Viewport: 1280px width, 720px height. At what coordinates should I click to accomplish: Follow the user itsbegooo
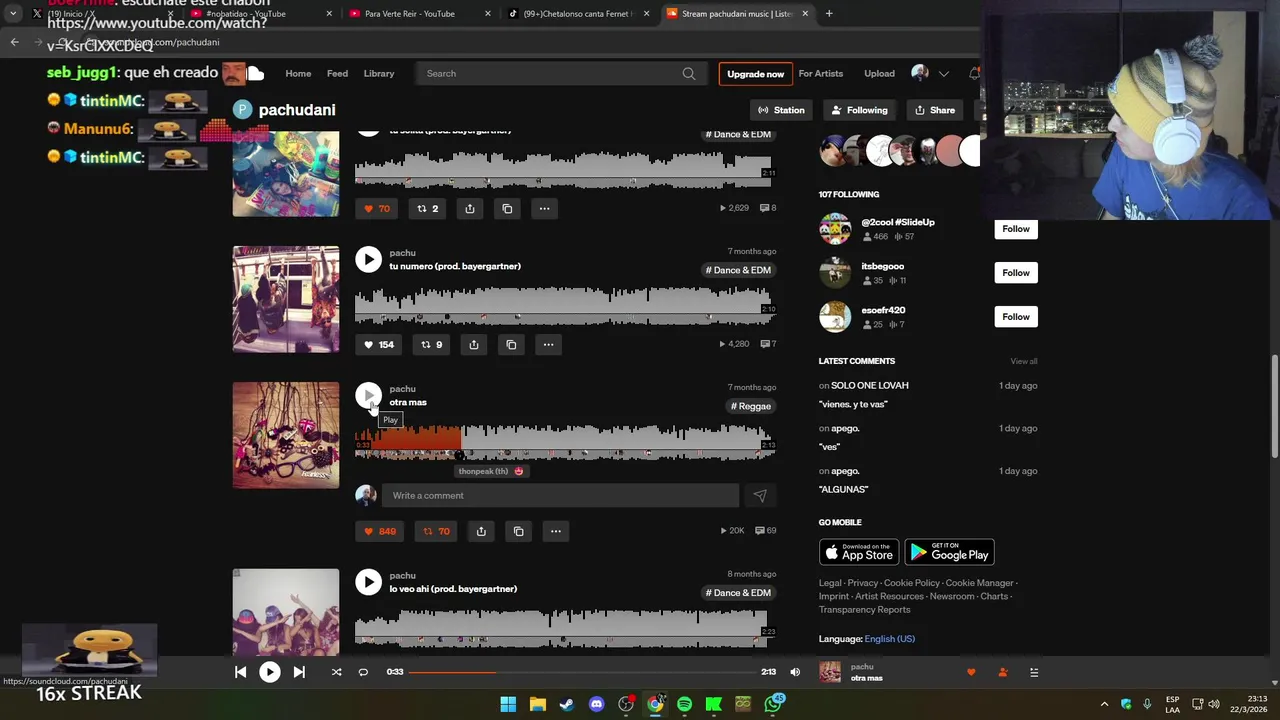(x=1015, y=273)
